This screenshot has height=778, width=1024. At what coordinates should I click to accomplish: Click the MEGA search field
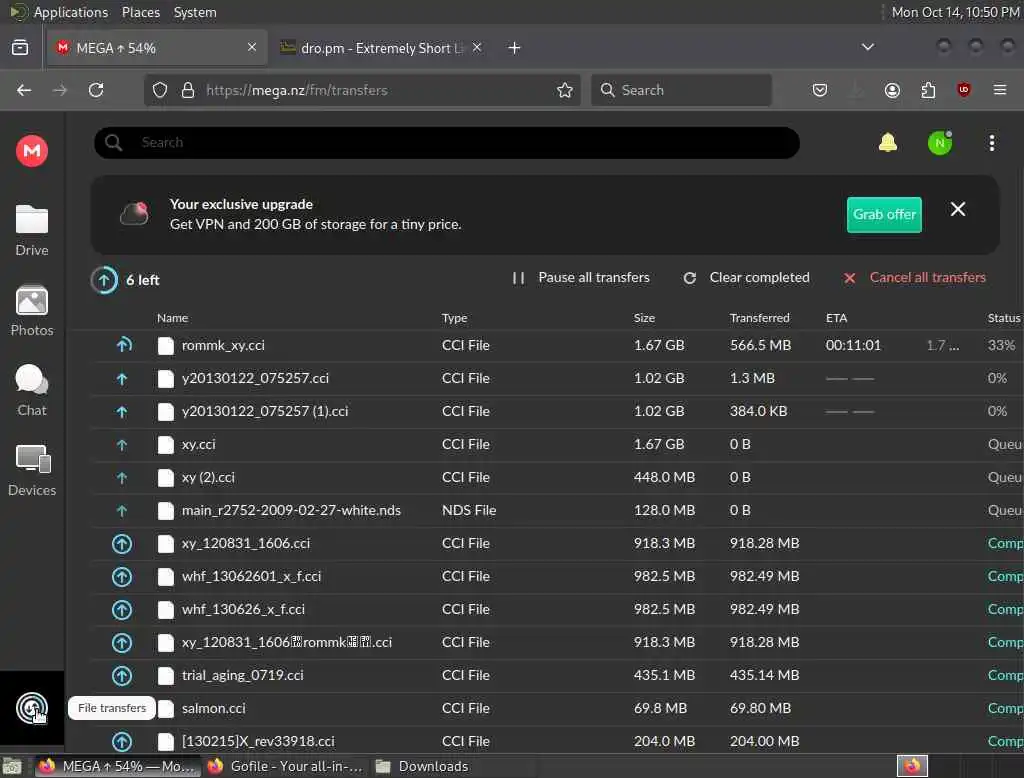click(447, 142)
